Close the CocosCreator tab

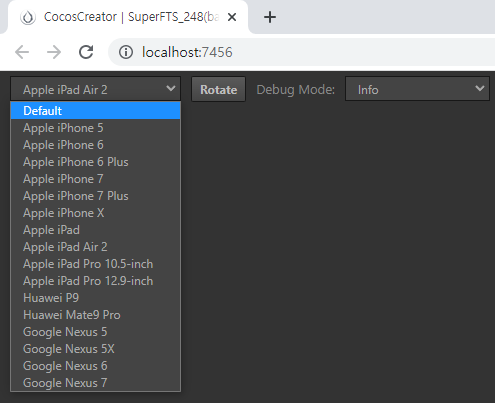click(232, 17)
